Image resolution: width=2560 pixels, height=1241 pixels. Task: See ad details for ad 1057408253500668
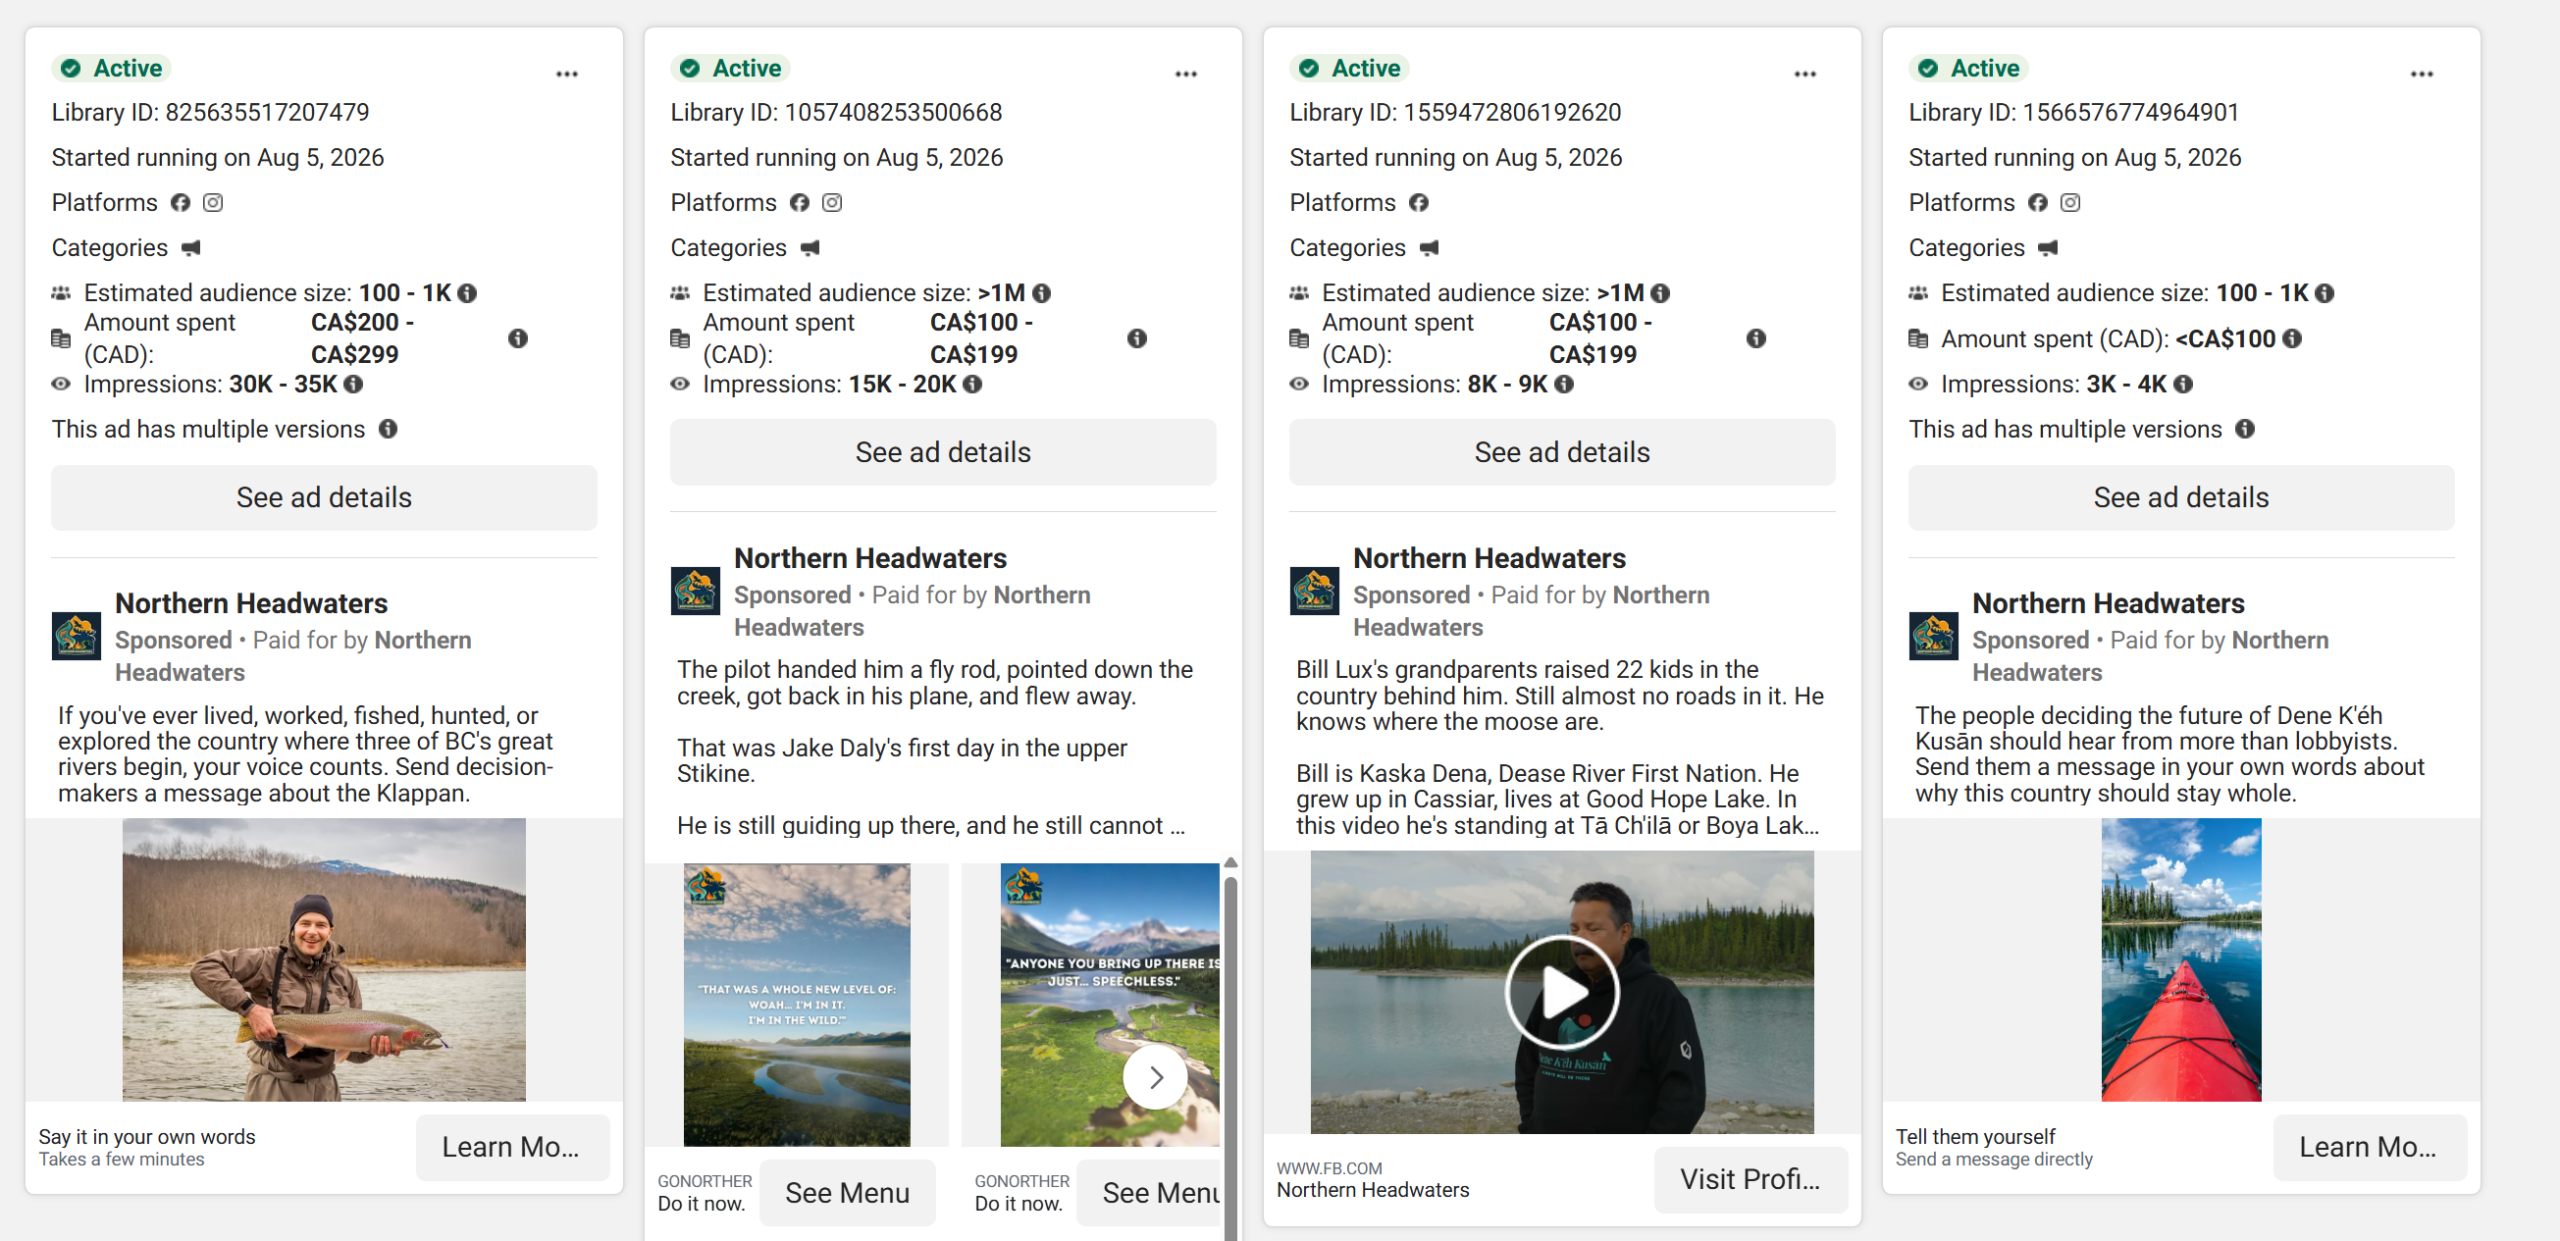943,452
